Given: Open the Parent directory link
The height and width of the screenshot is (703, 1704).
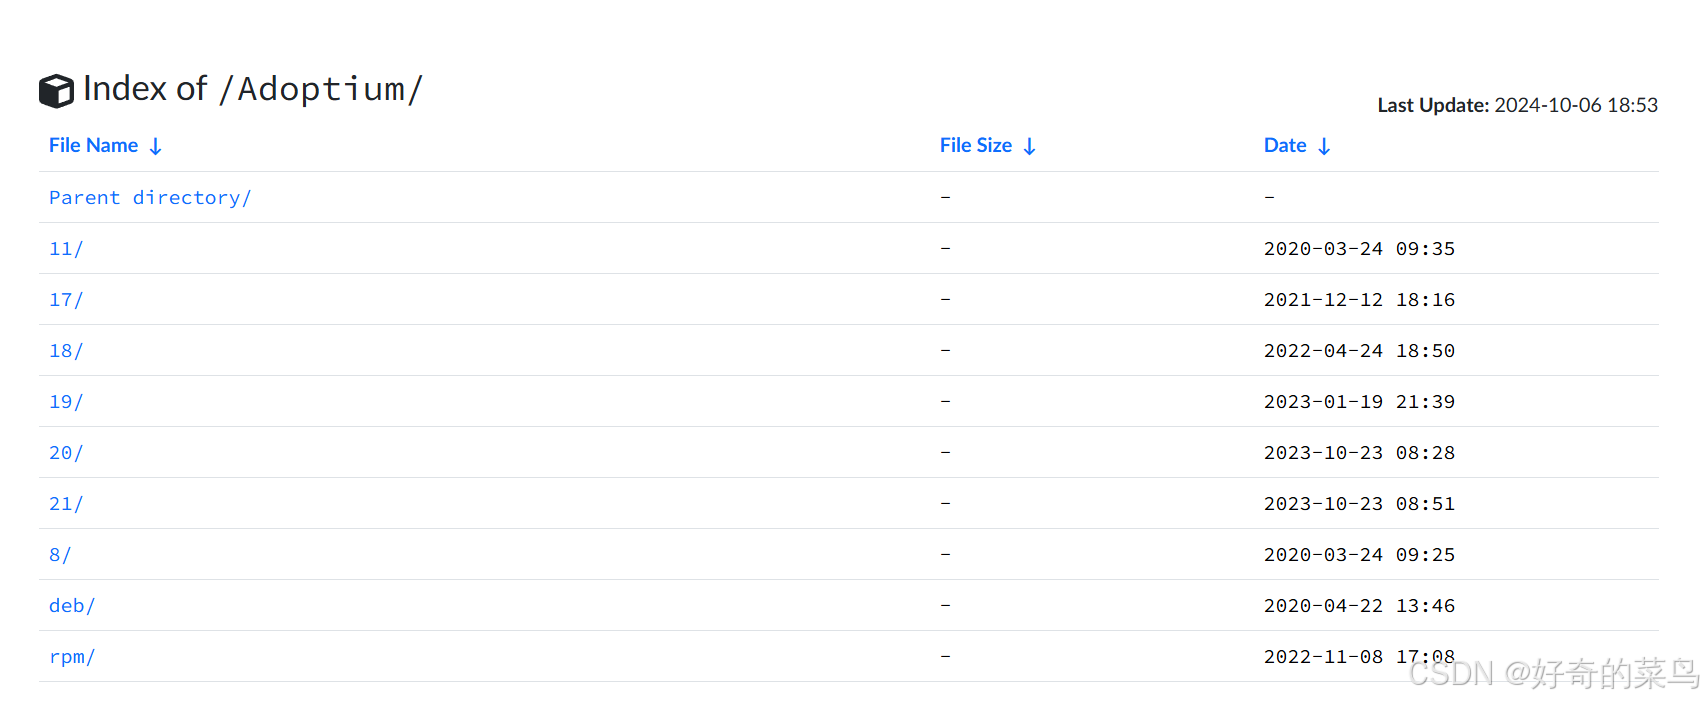Looking at the screenshot, I should coord(150,198).
